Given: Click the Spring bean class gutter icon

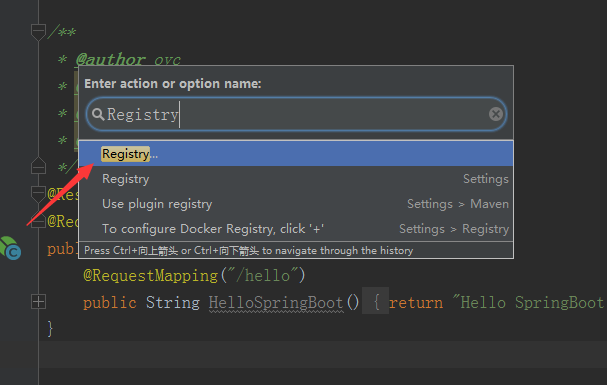Looking at the screenshot, I should coord(10,248).
